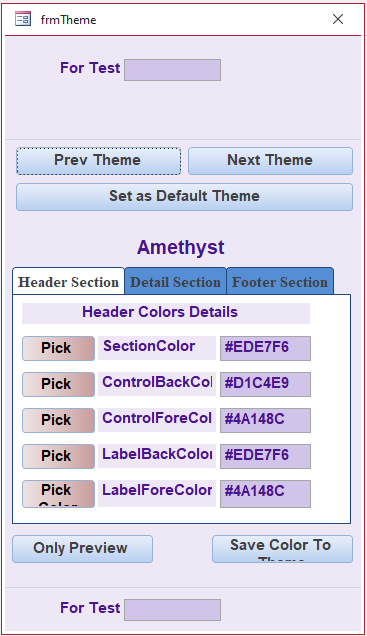Pick a color for LabelBackColor
The width and height of the screenshot is (367, 636).
58,457
